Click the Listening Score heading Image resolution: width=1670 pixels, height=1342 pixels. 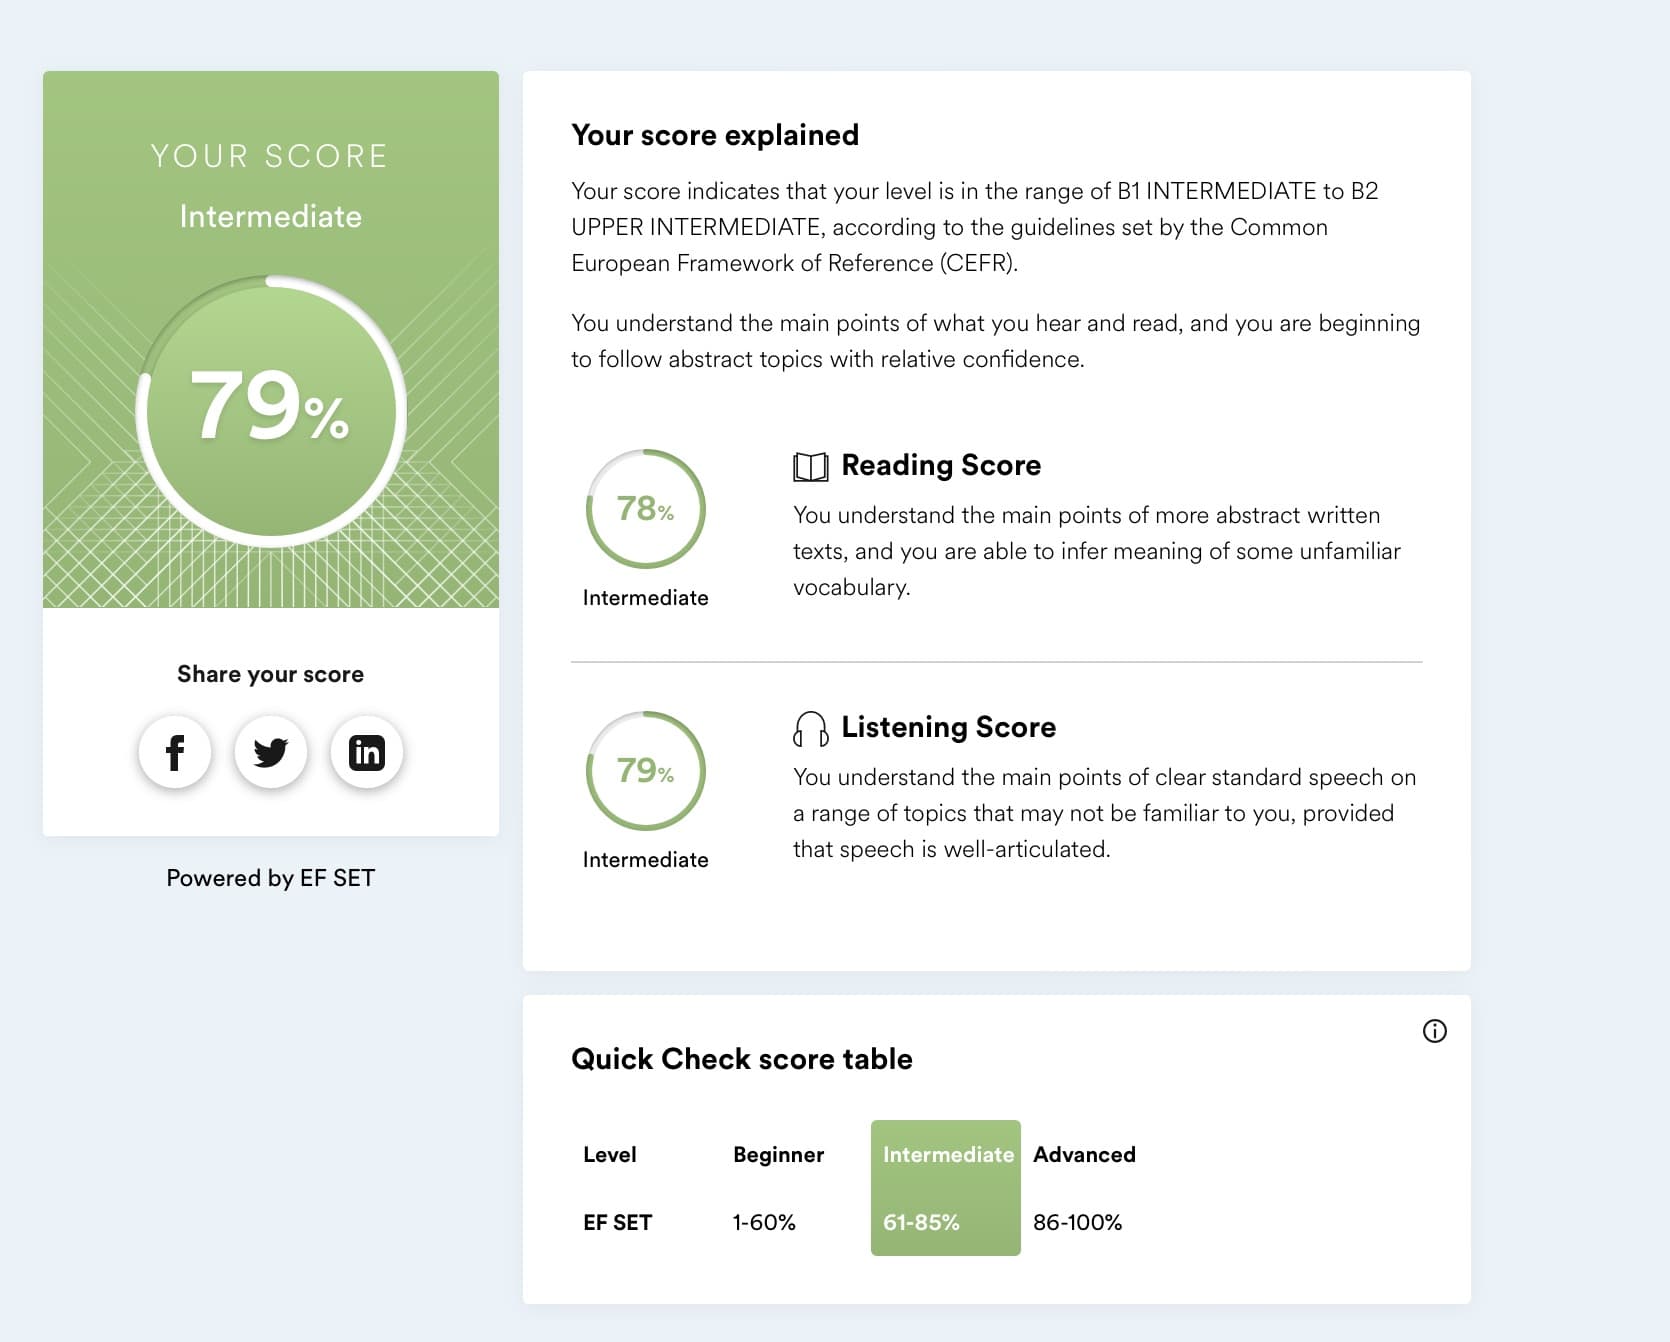coord(948,727)
